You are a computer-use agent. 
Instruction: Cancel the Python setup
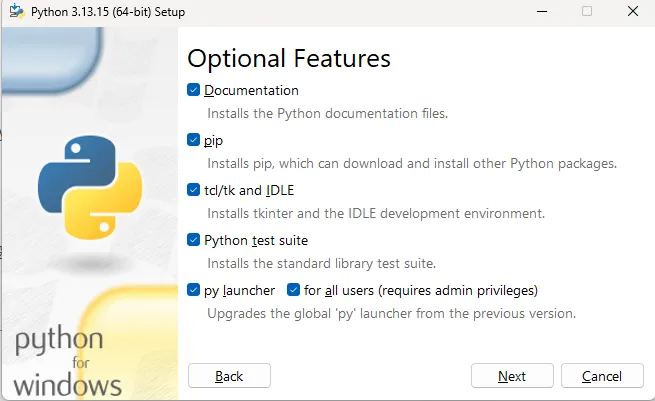point(602,376)
